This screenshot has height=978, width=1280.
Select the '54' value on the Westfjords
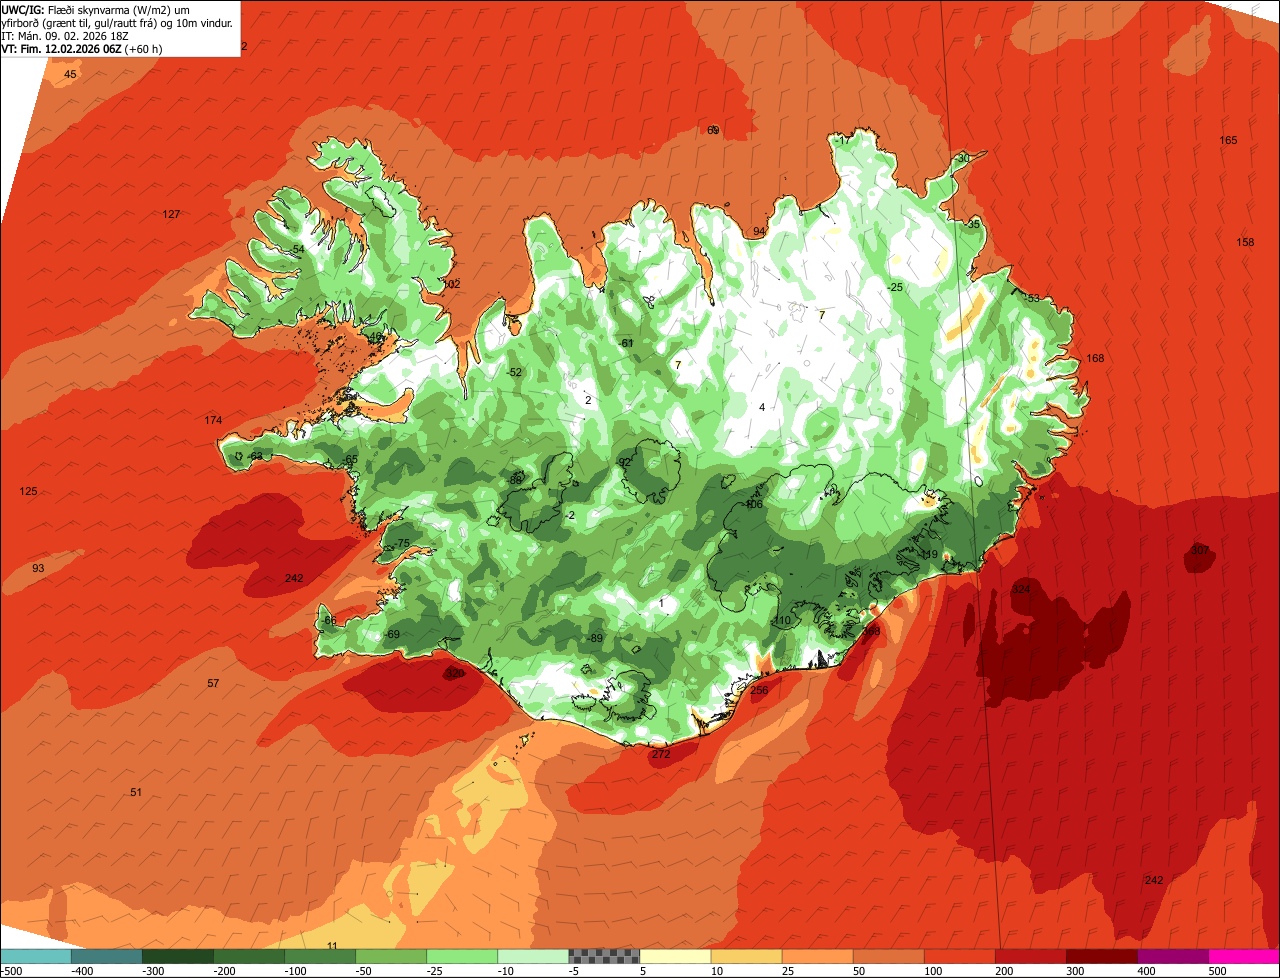[298, 250]
